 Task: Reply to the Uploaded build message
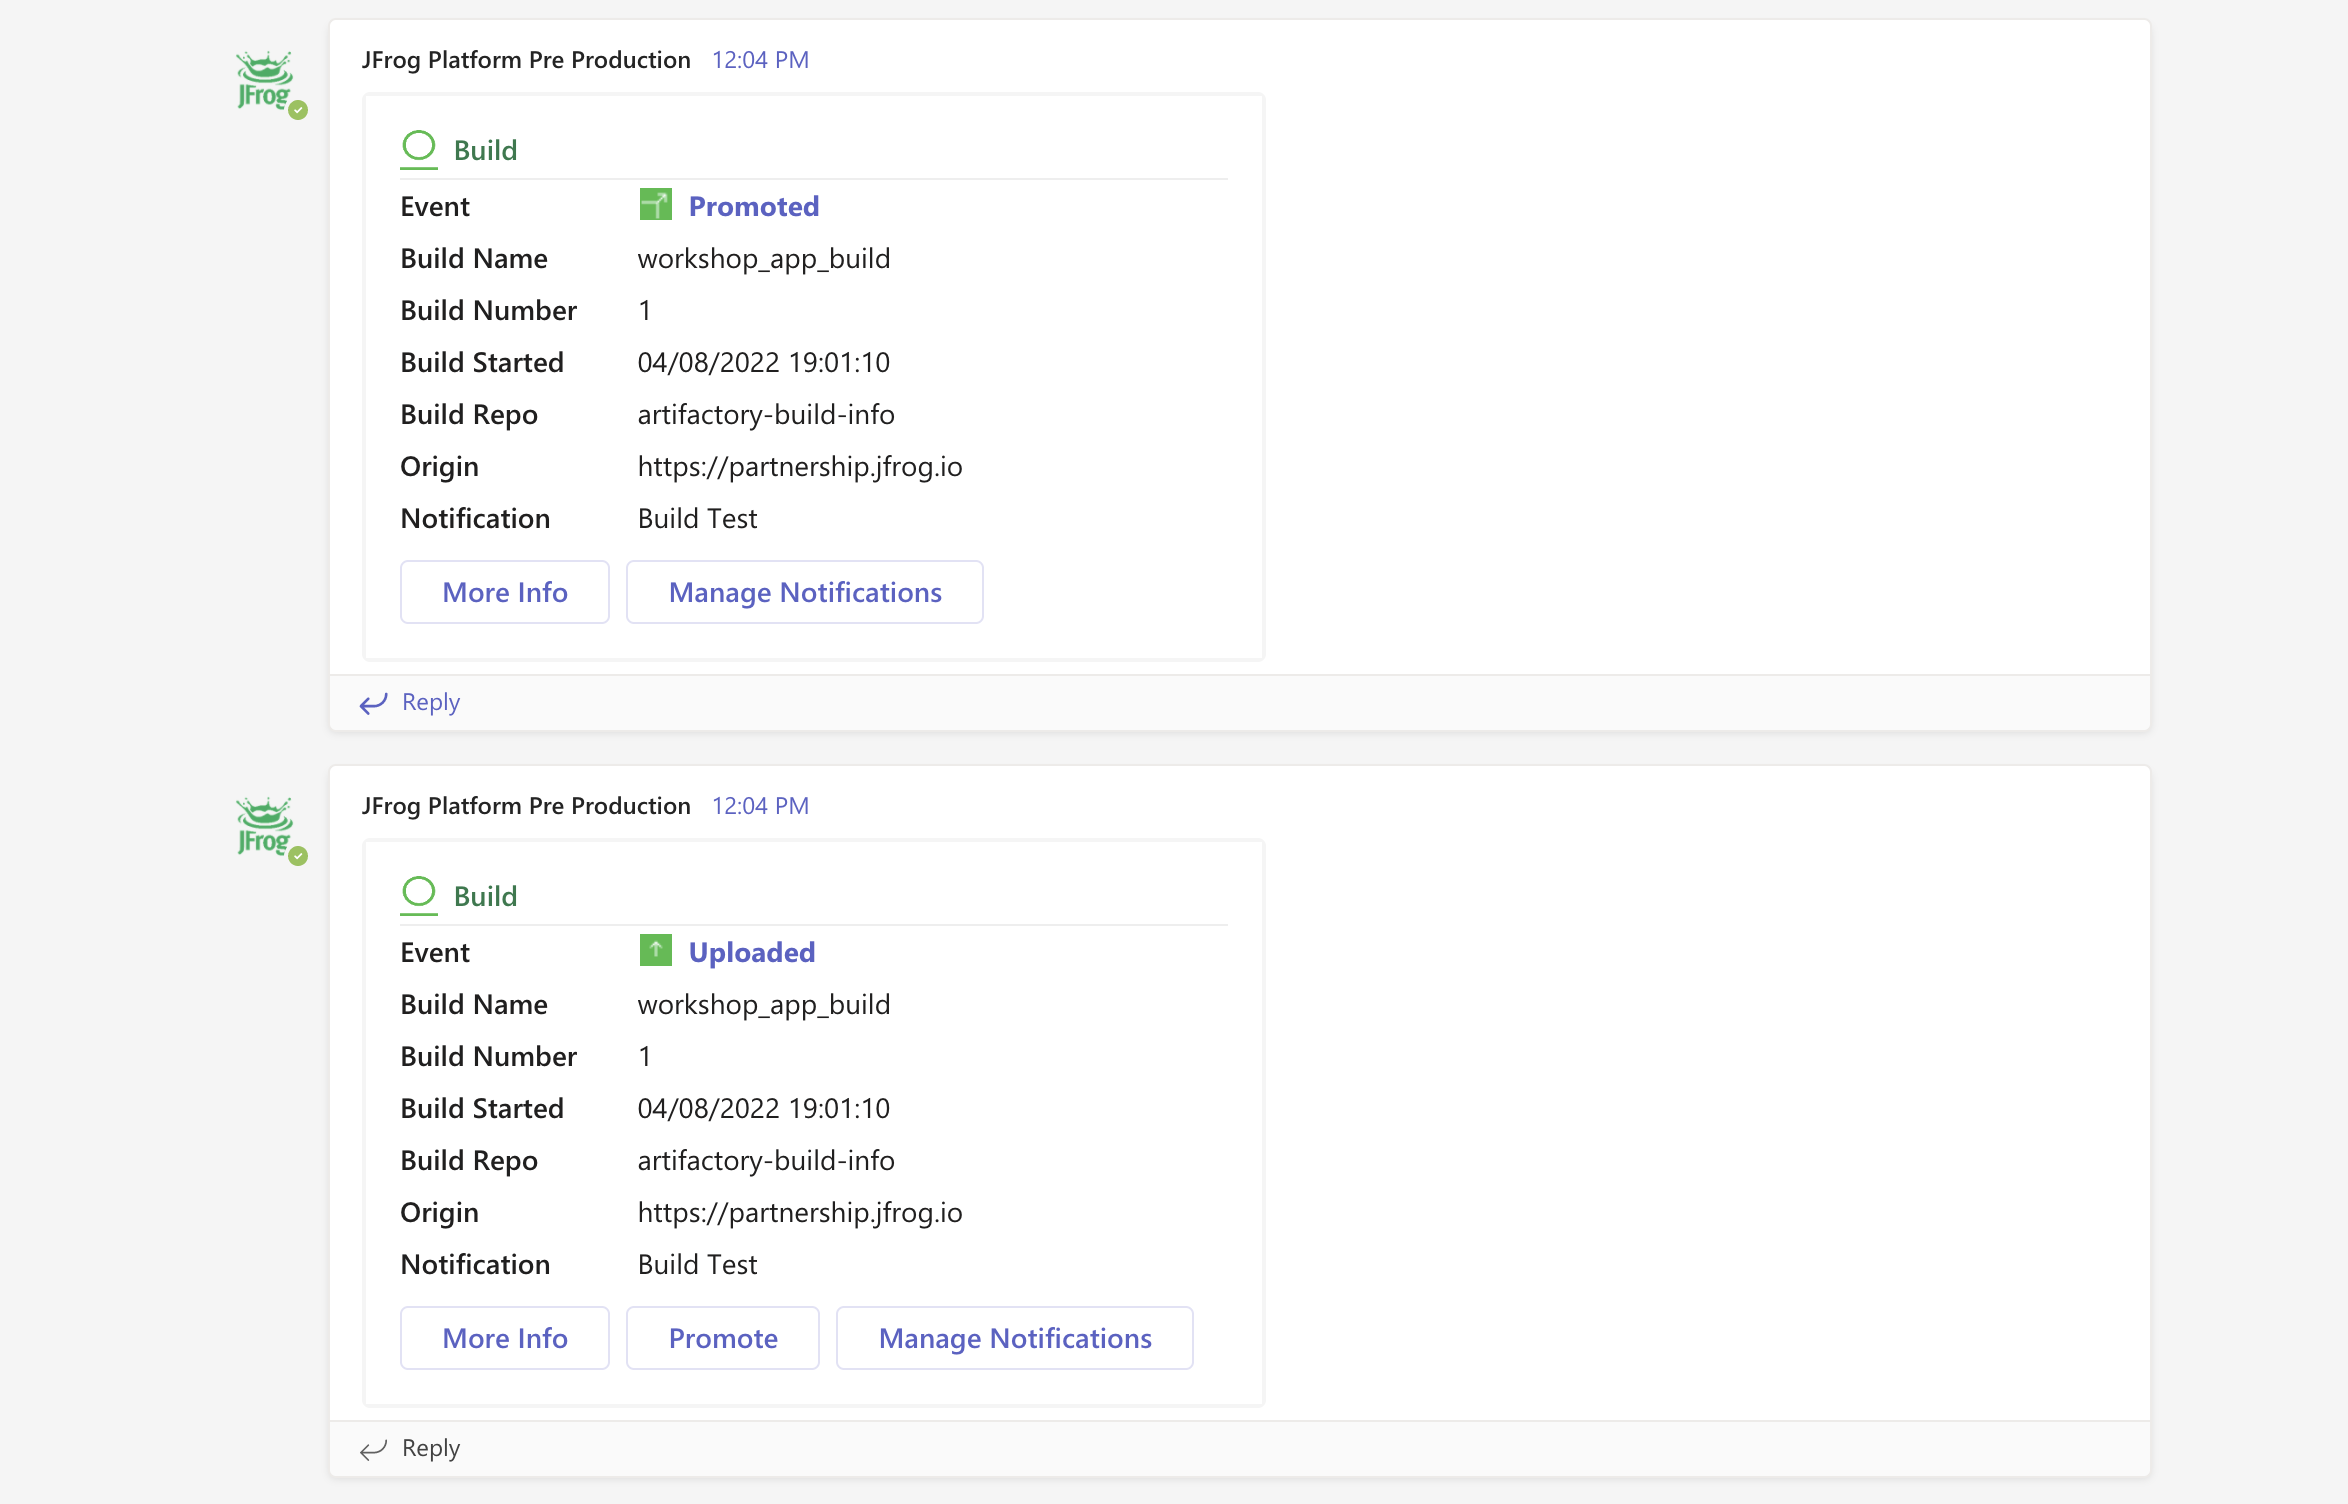tap(430, 1448)
